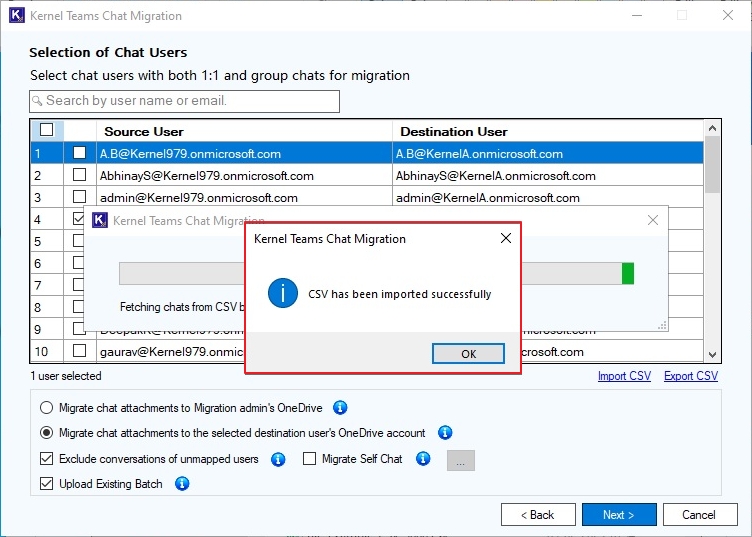Click the table scrollbar up arrow
Image resolution: width=752 pixels, height=537 pixels.
pos(712,128)
